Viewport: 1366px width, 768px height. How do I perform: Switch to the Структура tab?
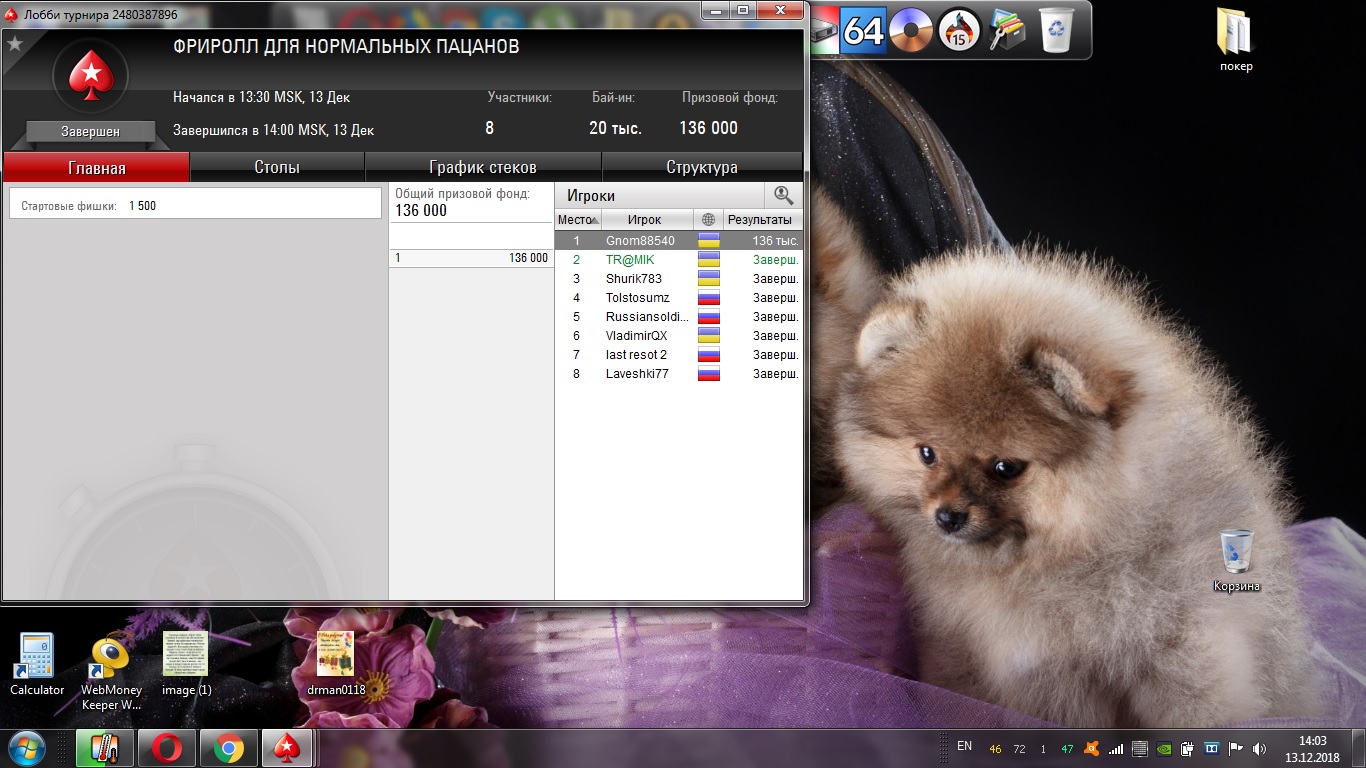coord(702,167)
